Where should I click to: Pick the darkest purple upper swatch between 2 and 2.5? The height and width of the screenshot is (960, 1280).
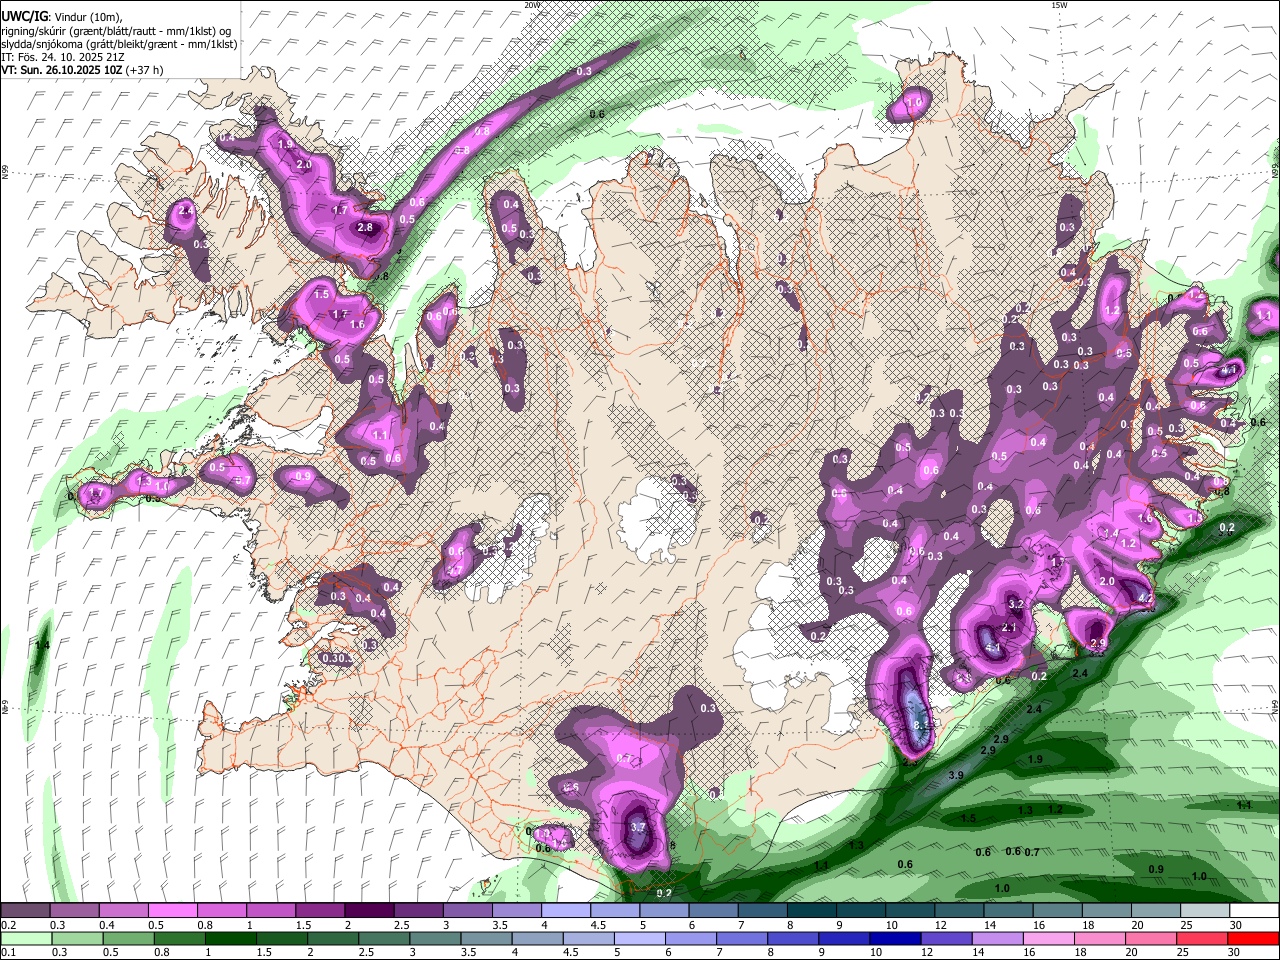tap(369, 911)
